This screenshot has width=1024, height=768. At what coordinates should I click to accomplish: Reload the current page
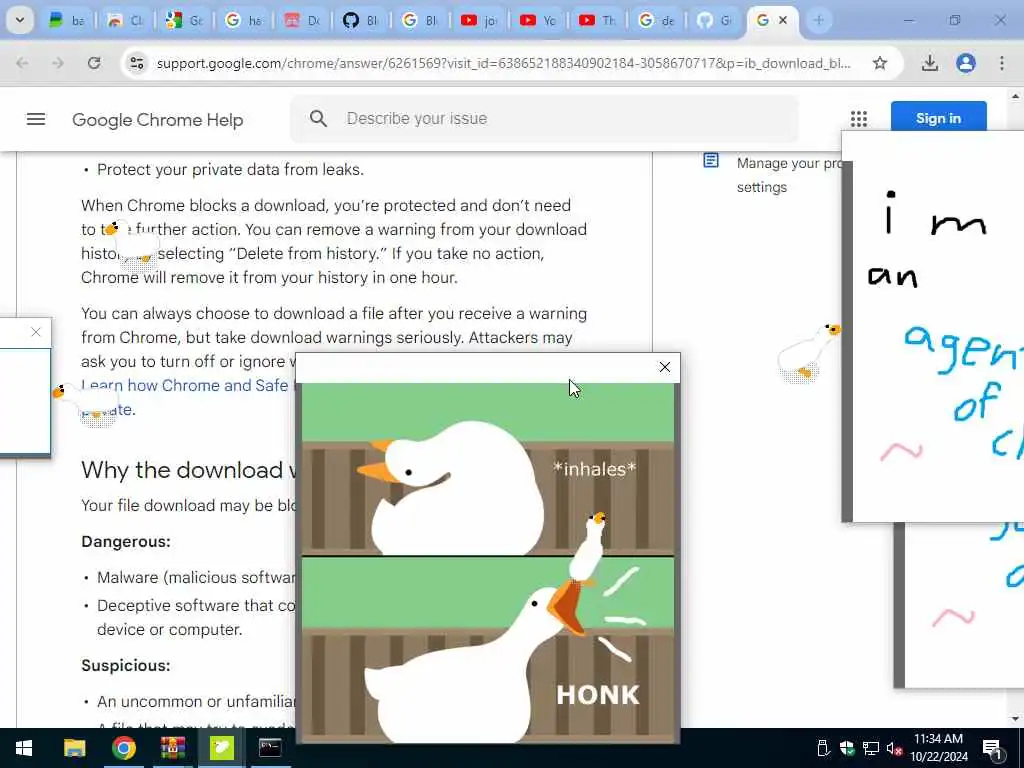[x=94, y=63]
